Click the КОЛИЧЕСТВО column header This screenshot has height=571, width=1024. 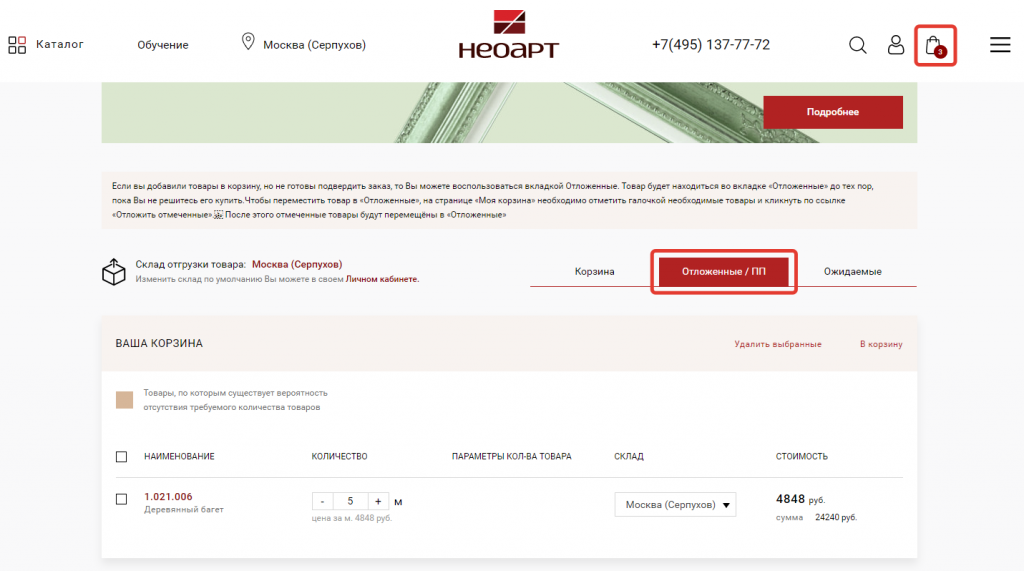coord(340,456)
